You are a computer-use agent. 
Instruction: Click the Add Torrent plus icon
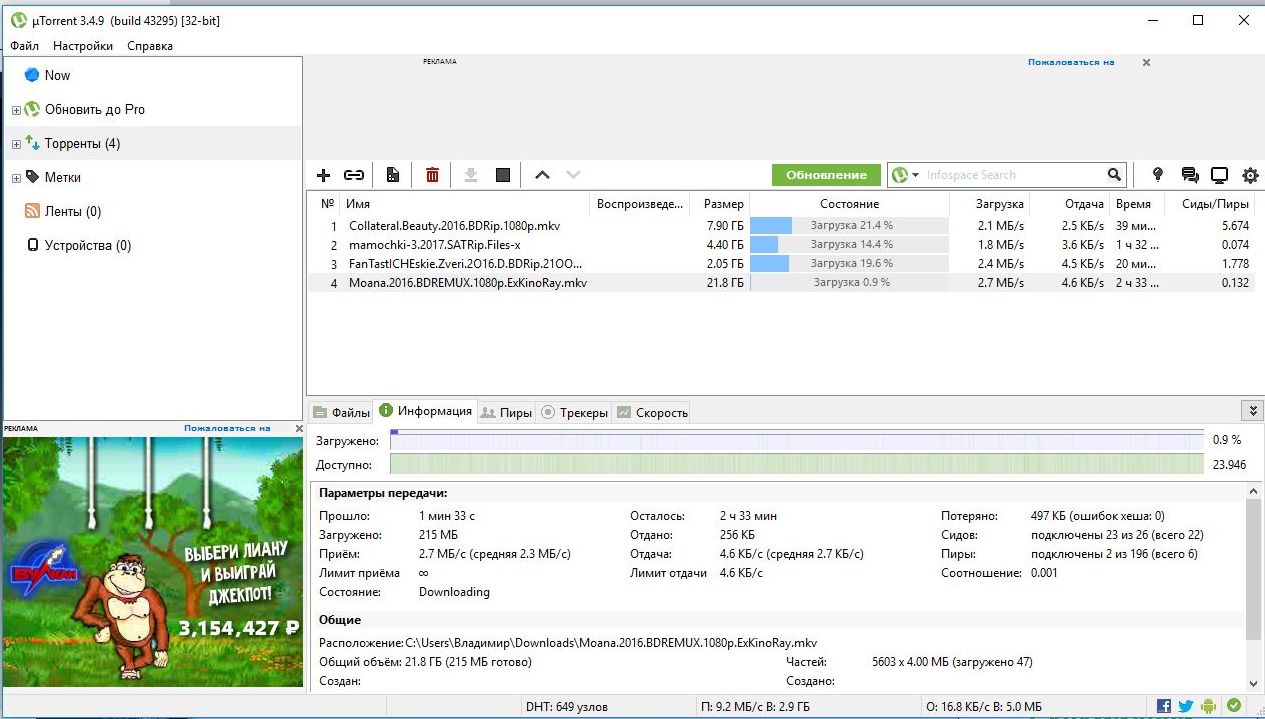click(323, 175)
